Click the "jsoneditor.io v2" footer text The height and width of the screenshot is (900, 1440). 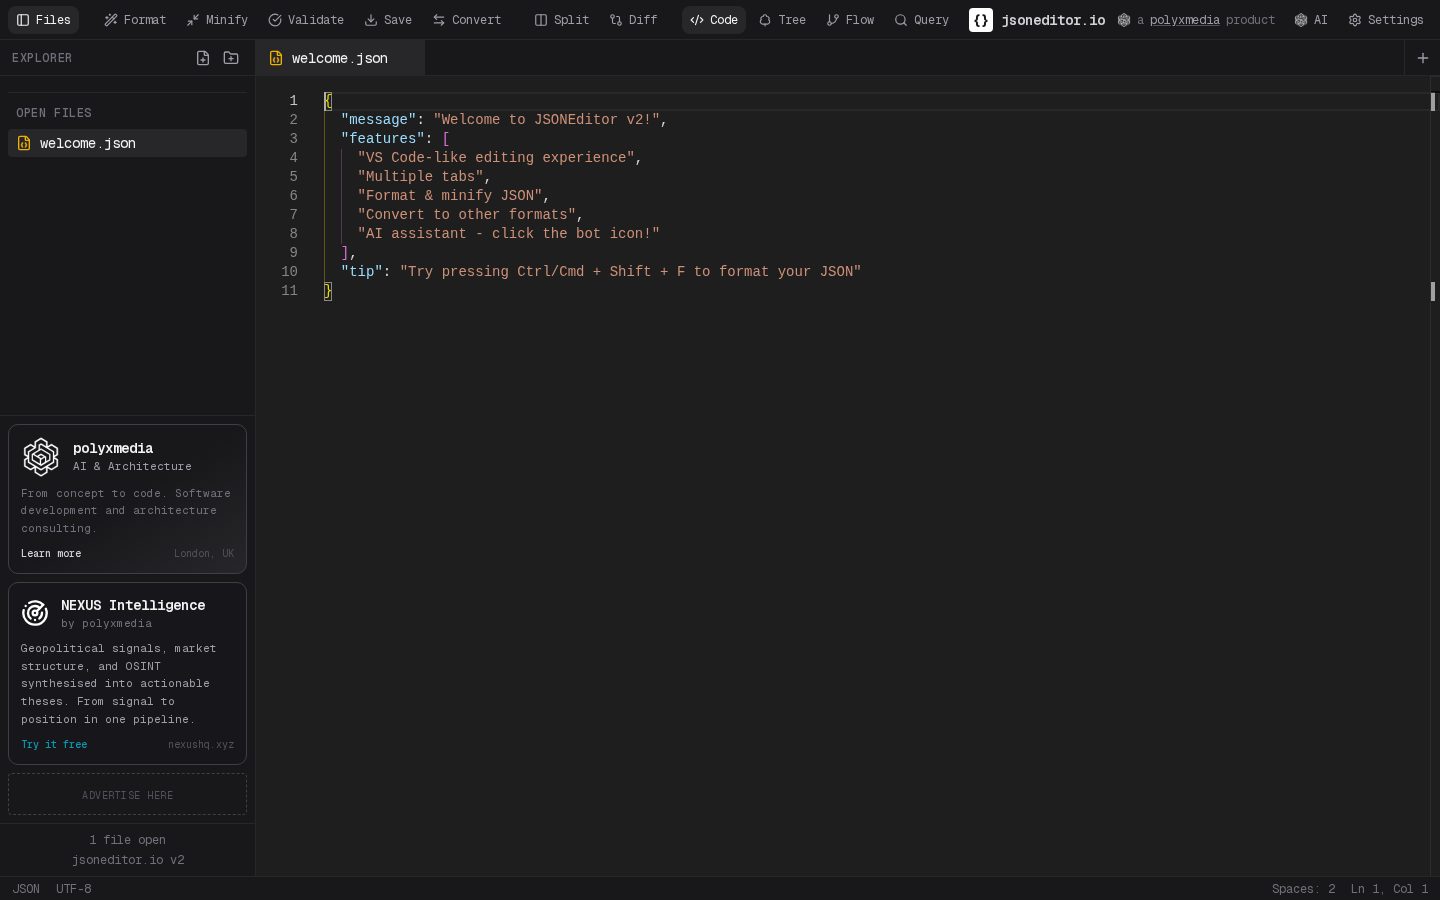point(128,860)
